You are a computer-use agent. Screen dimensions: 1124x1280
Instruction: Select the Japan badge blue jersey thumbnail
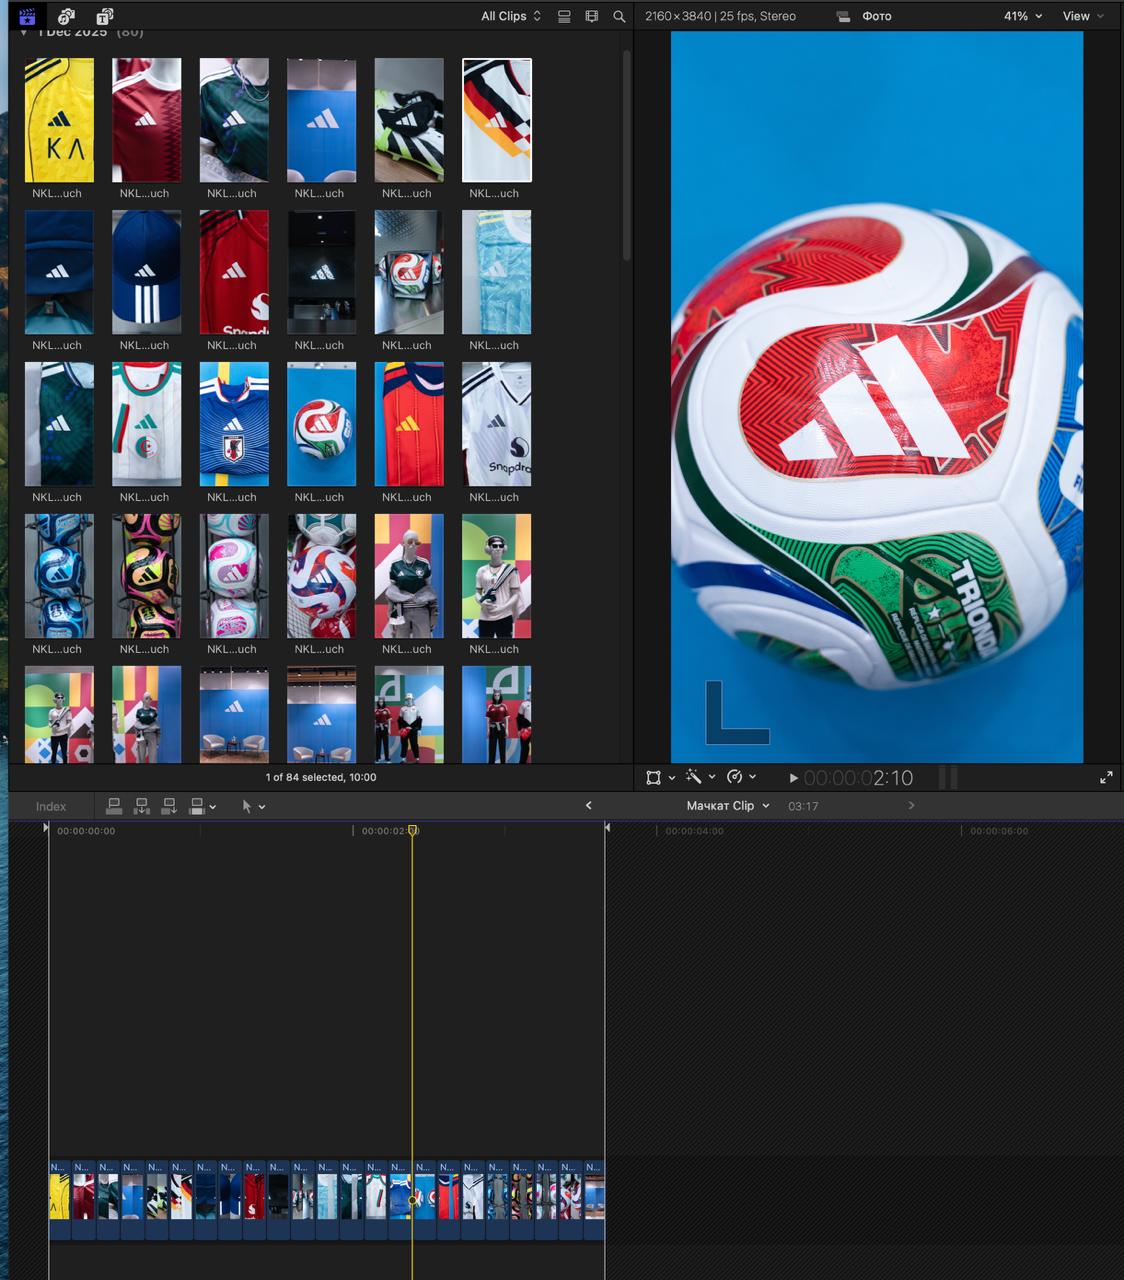(234, 424)
